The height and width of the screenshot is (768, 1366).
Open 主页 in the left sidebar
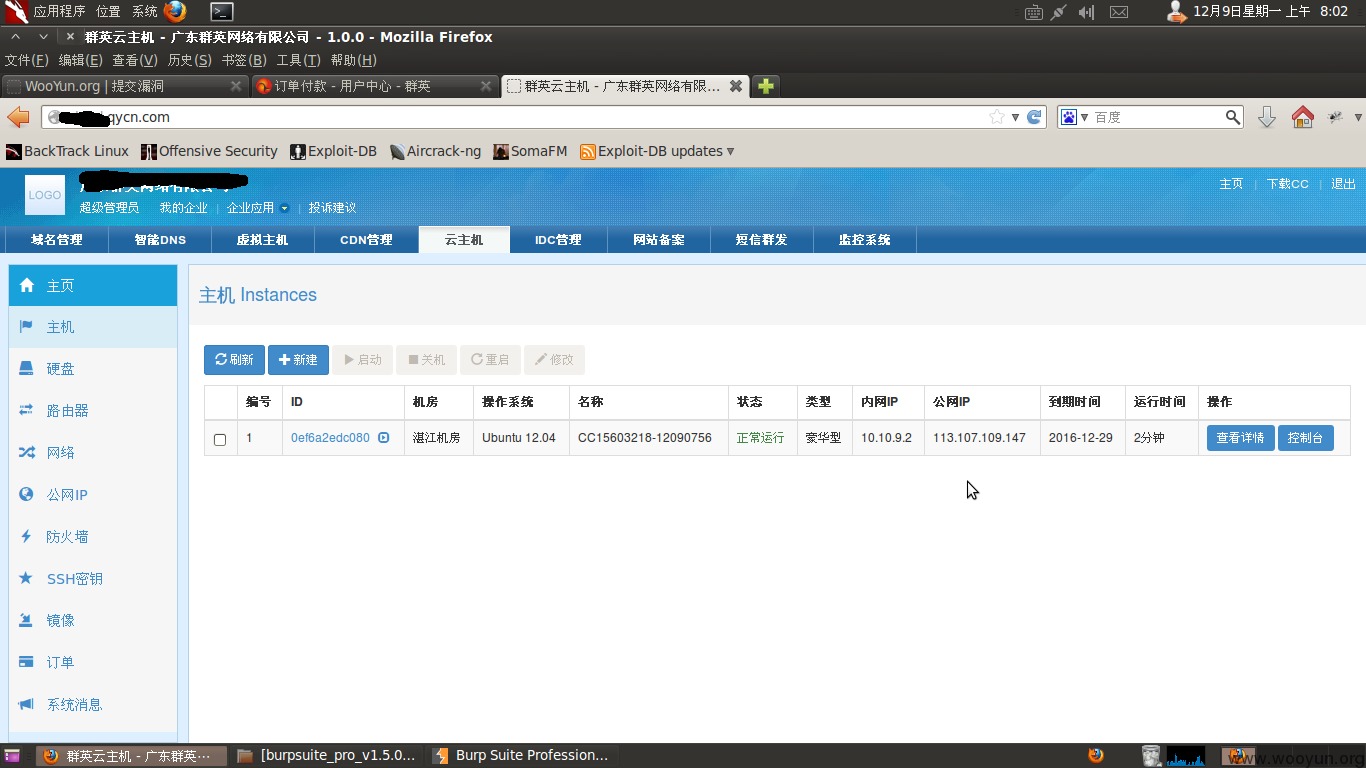93,285
